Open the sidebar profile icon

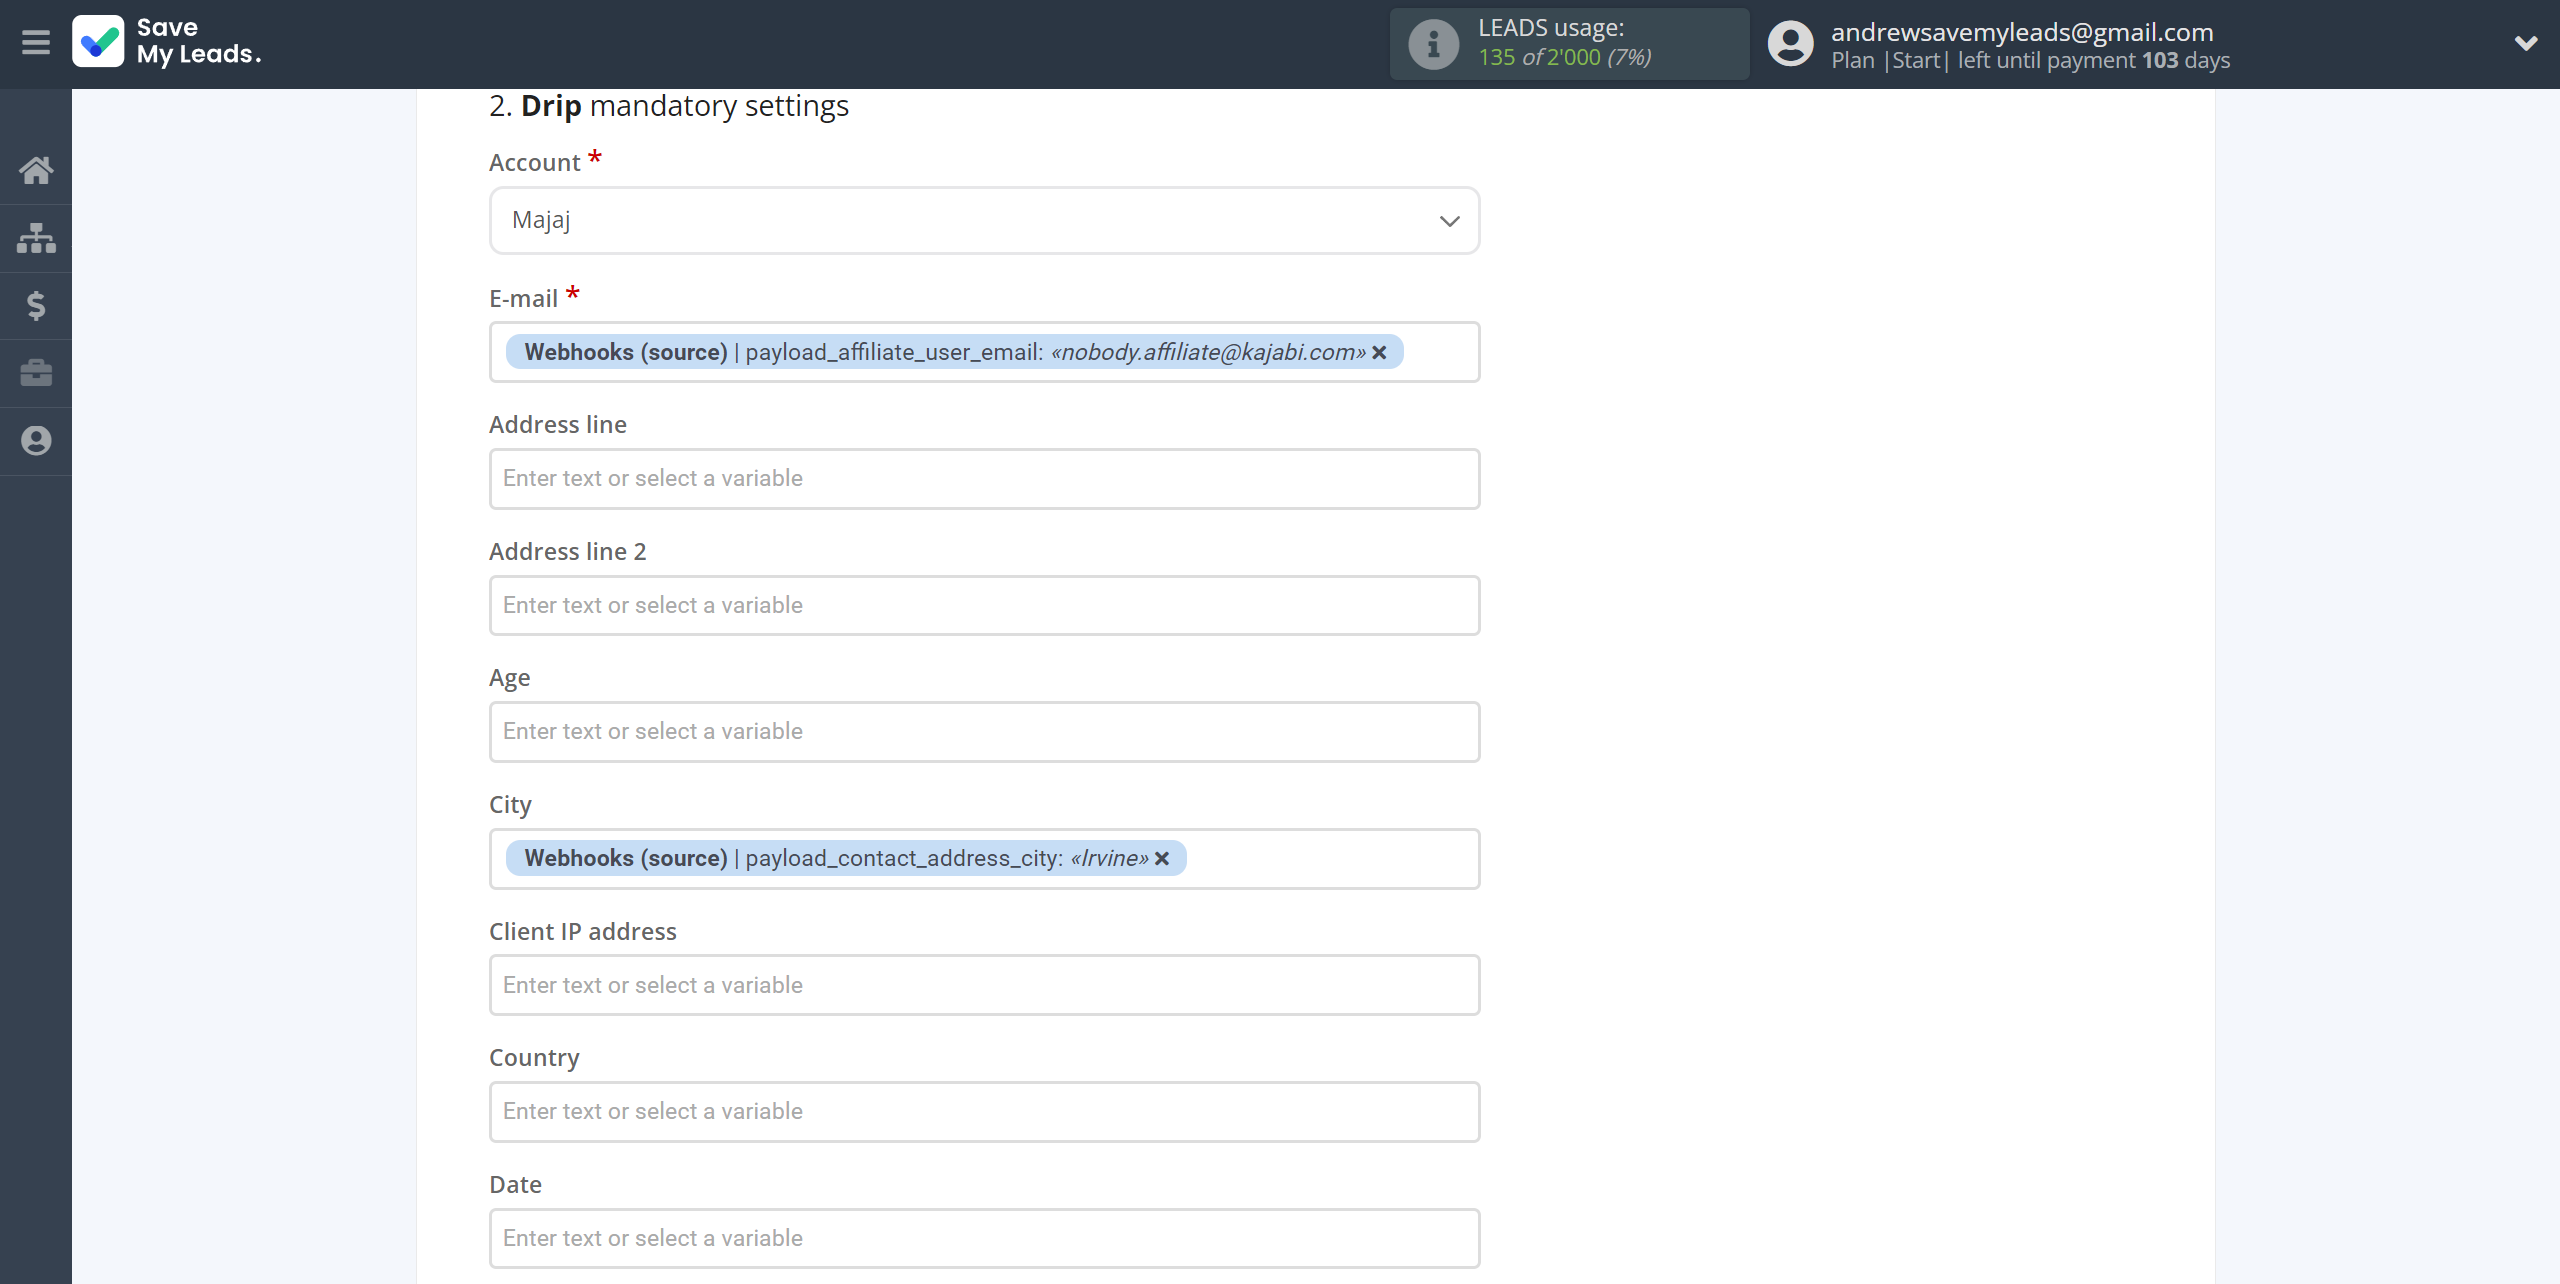(36, 441)
